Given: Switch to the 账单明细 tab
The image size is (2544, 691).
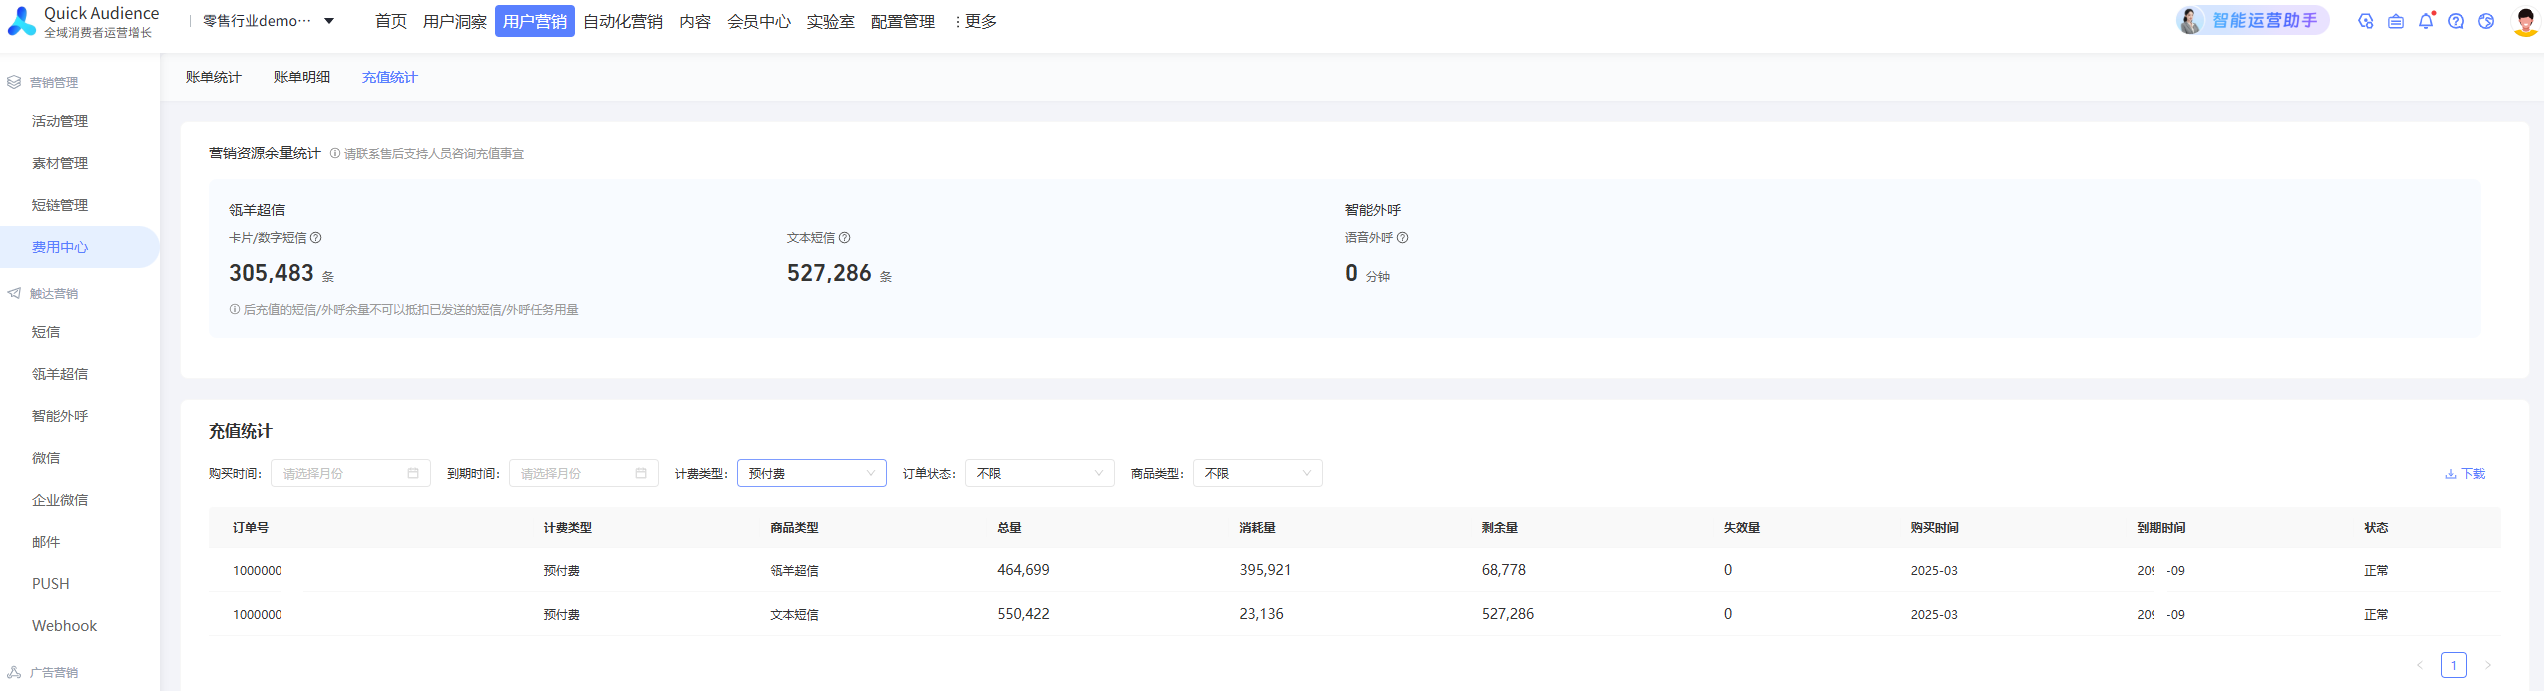Looking at the screenshot, I should (x=302, y=77).
